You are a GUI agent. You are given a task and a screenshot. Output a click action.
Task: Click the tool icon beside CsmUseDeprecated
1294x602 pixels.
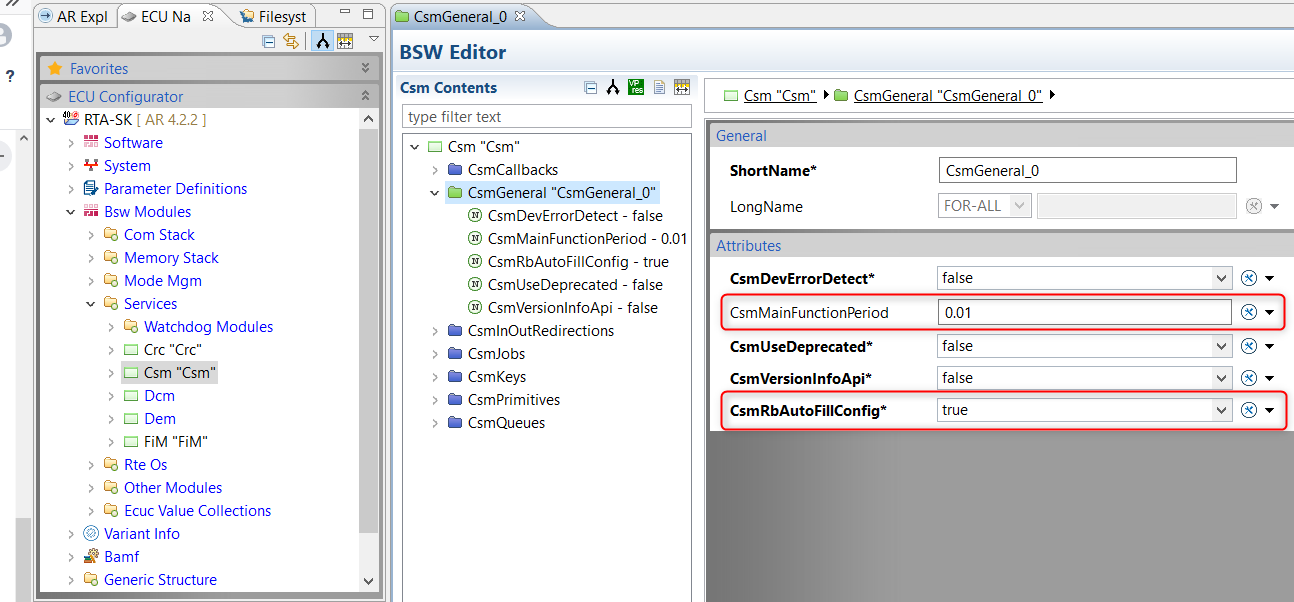click(x=1248, y=346)
